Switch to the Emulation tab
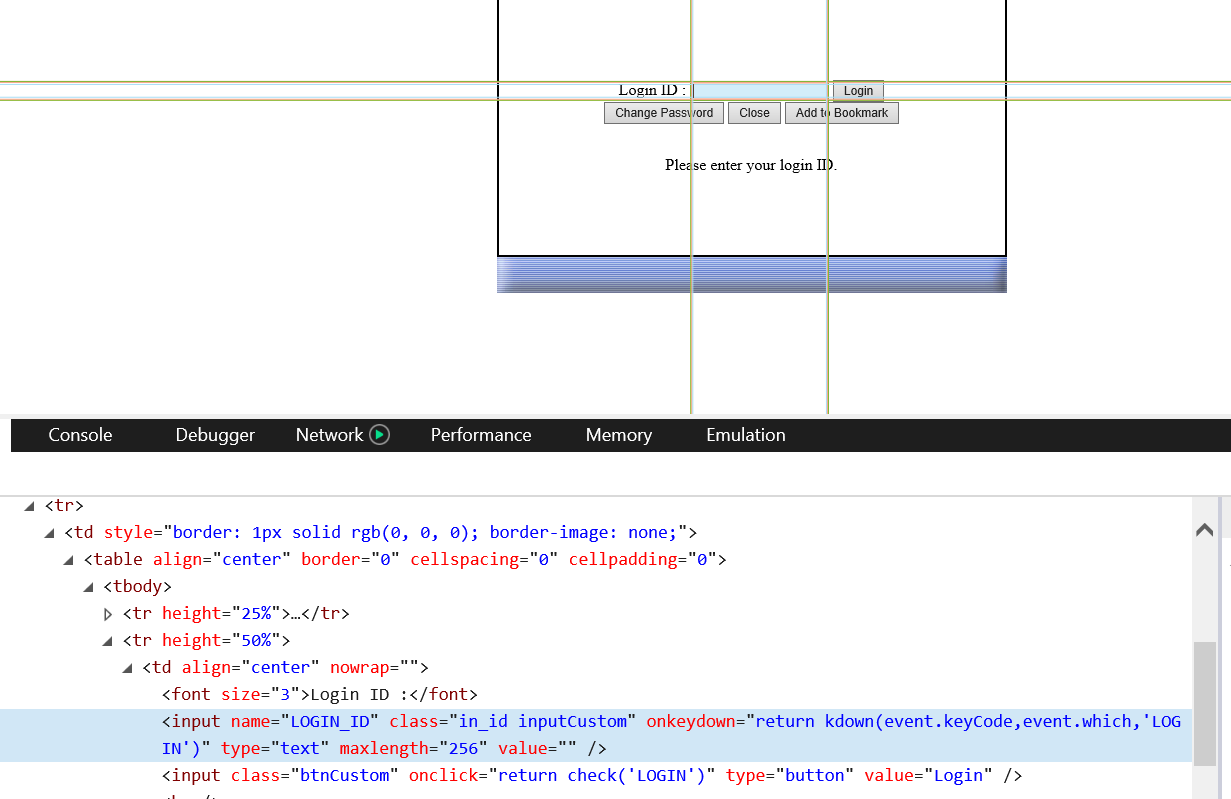Image resolution: width=1231 pixels, height=799 pixels. click(746, 435)
